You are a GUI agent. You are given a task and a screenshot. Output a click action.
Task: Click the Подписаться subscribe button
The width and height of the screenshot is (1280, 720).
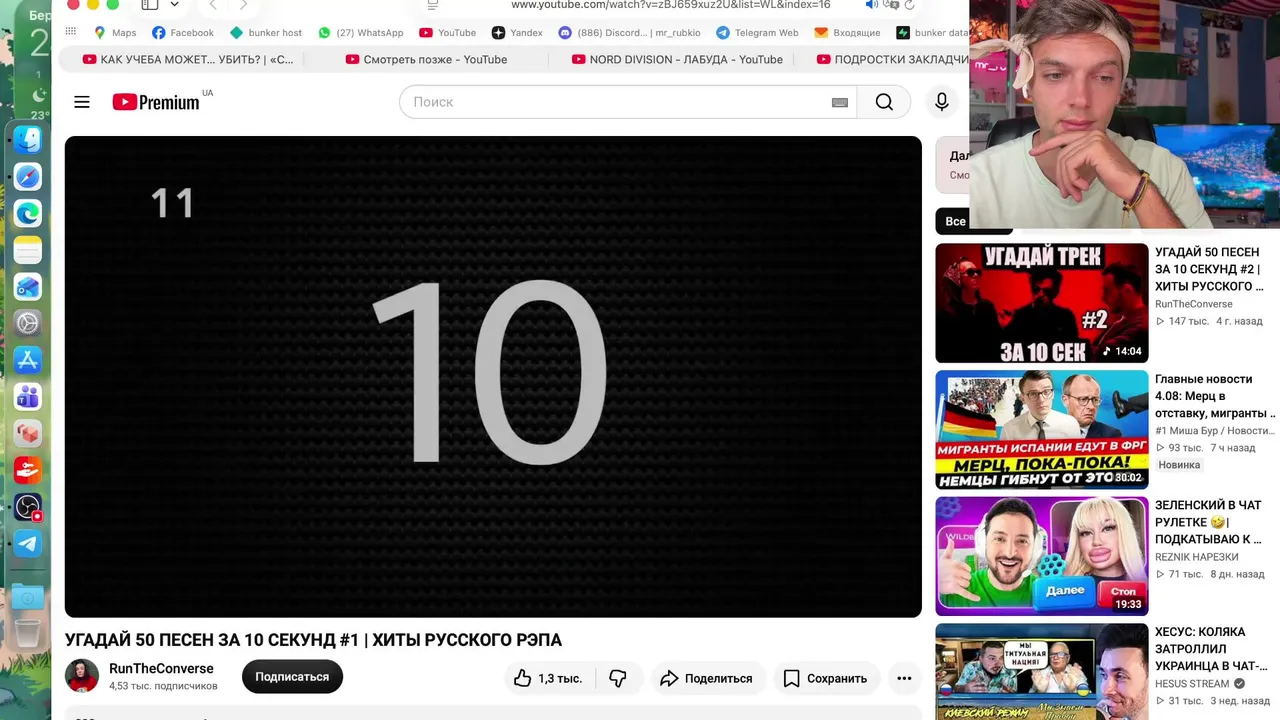click(x=292, y=677)
